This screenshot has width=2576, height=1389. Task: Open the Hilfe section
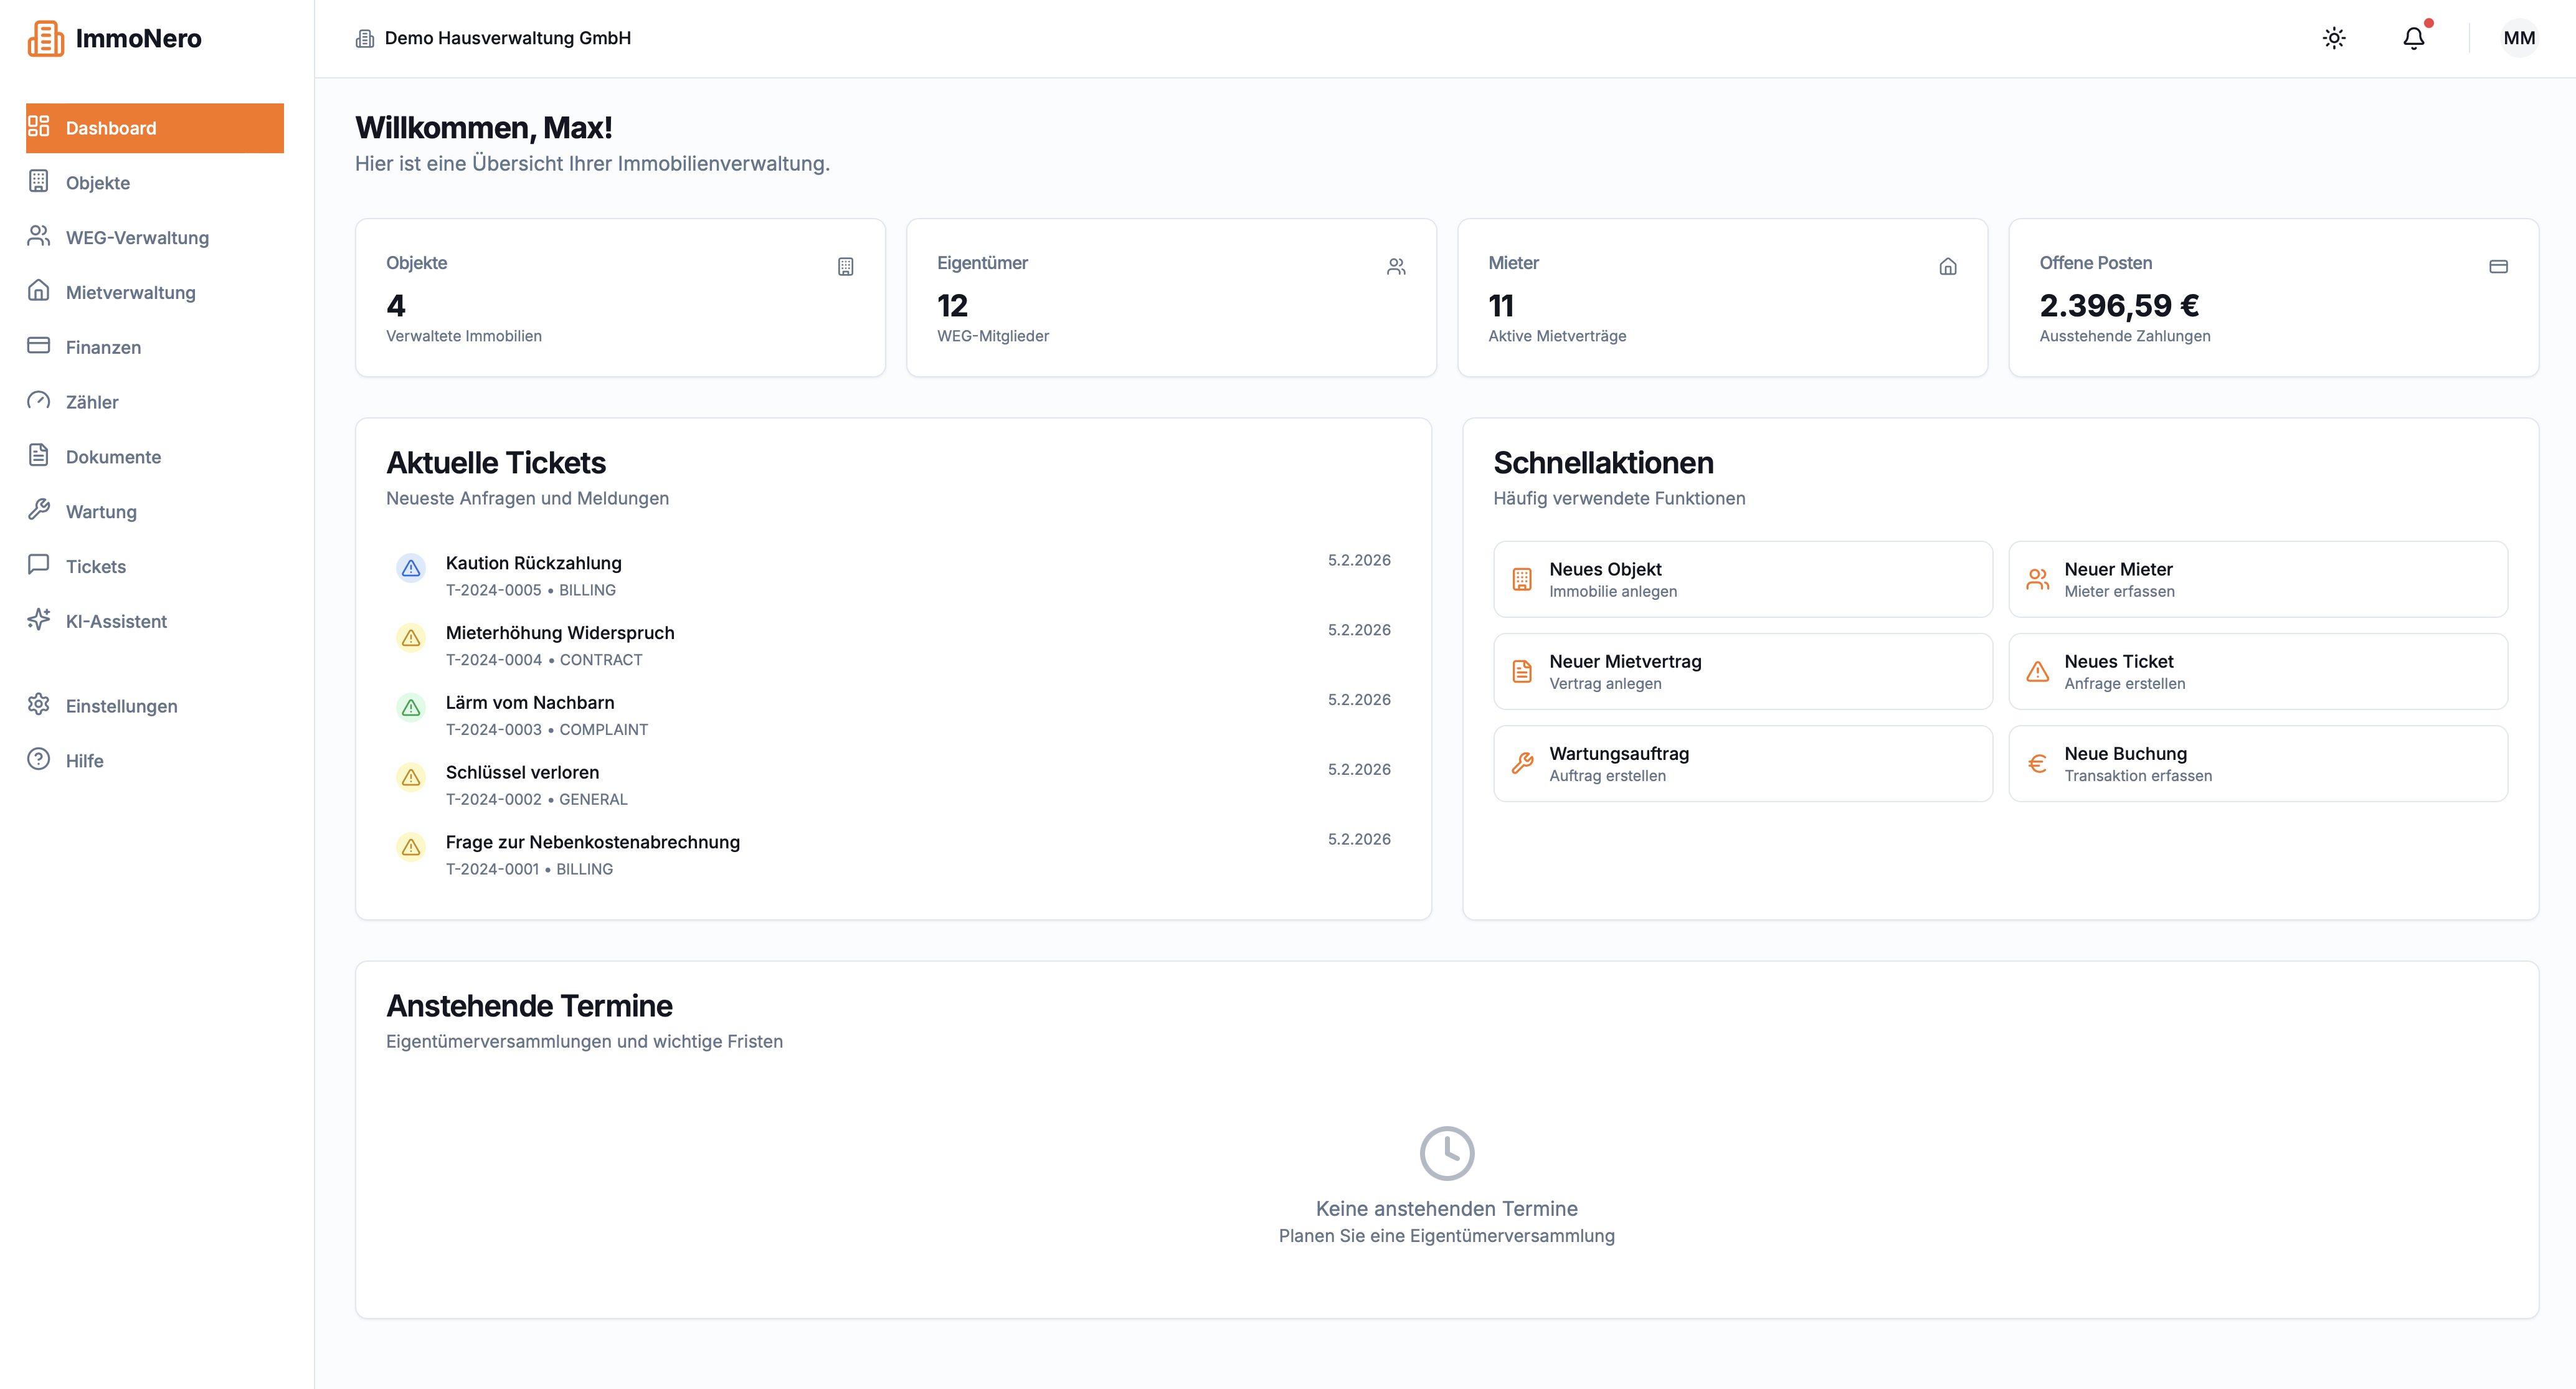[84, 760]
